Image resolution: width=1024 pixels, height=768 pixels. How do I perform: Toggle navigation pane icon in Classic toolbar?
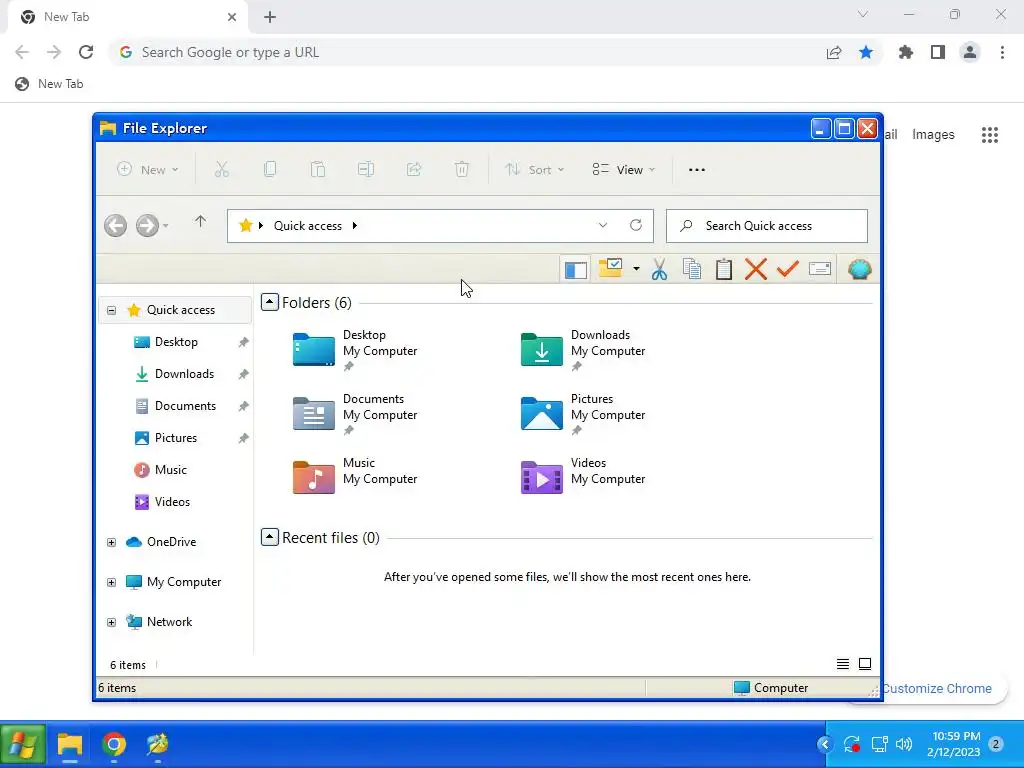pyautogui.click(x=576, y=270)
